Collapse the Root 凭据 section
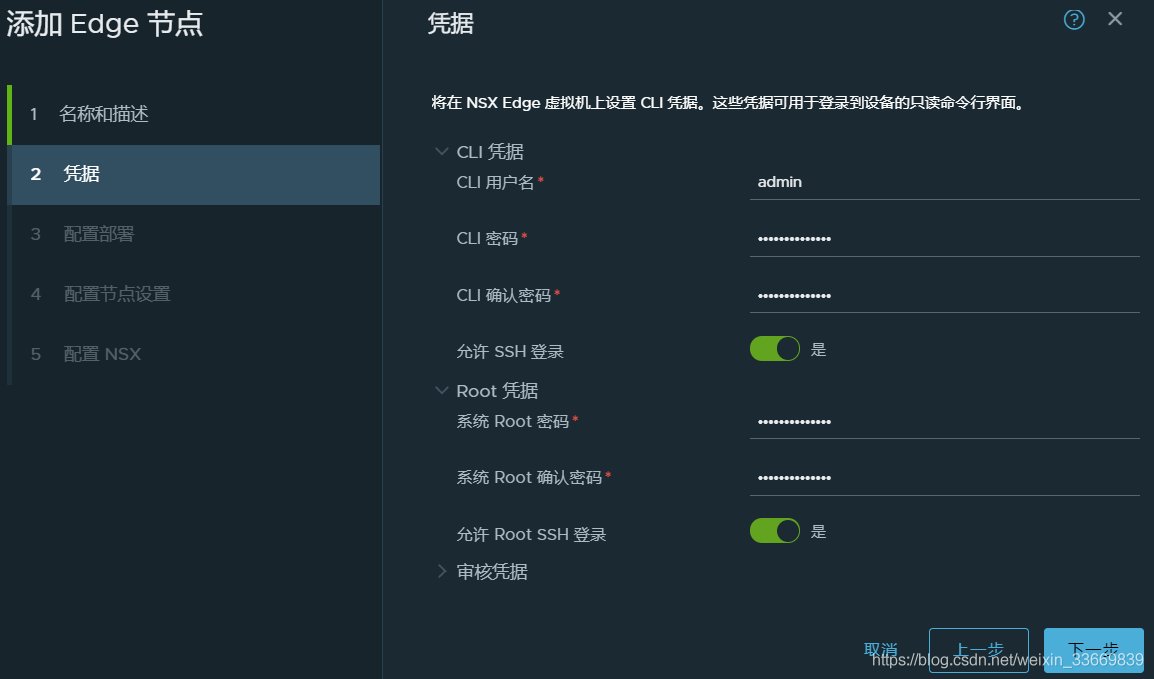The height and width of the screenshot is (679, 1154). click(x=442, y=391)
